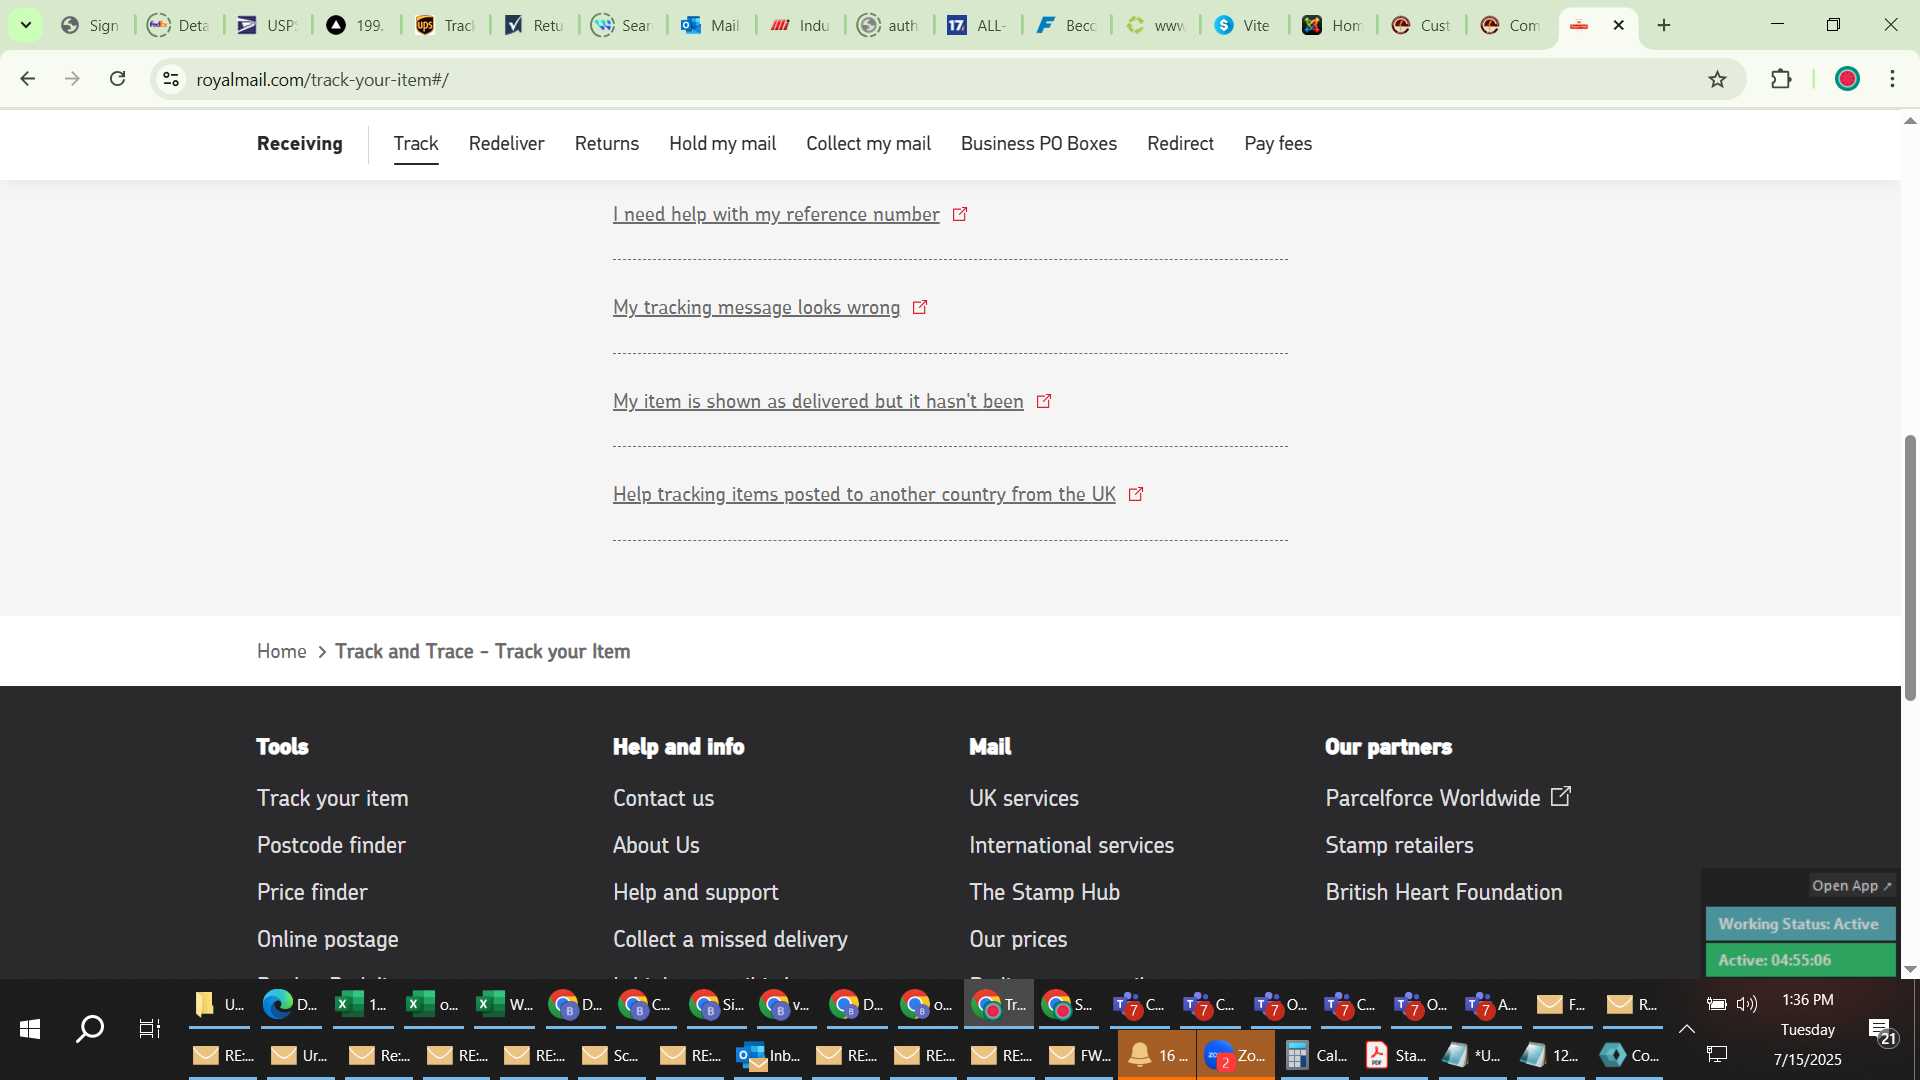Open the Edge browser taskbar icon
The height and width of the screenshot is (1080, 1920).
pyautogui.click(x=290, y=1004)
